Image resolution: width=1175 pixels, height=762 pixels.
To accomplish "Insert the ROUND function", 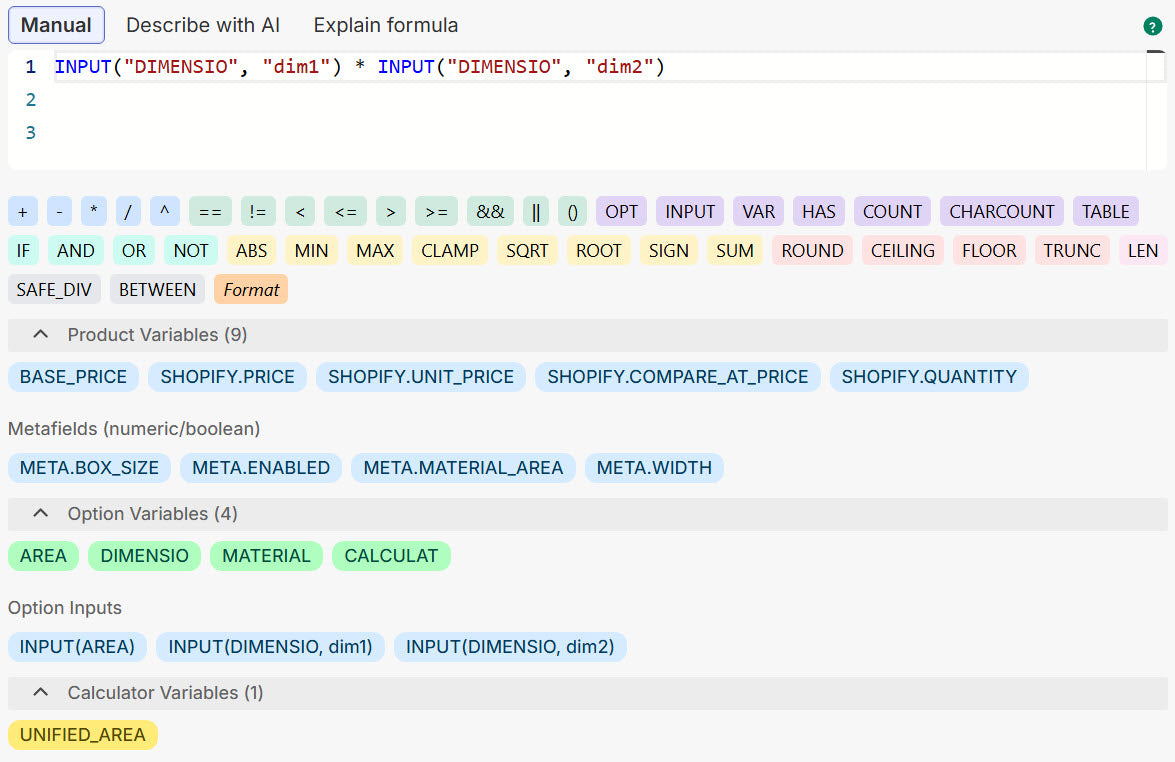I will 812,251.
